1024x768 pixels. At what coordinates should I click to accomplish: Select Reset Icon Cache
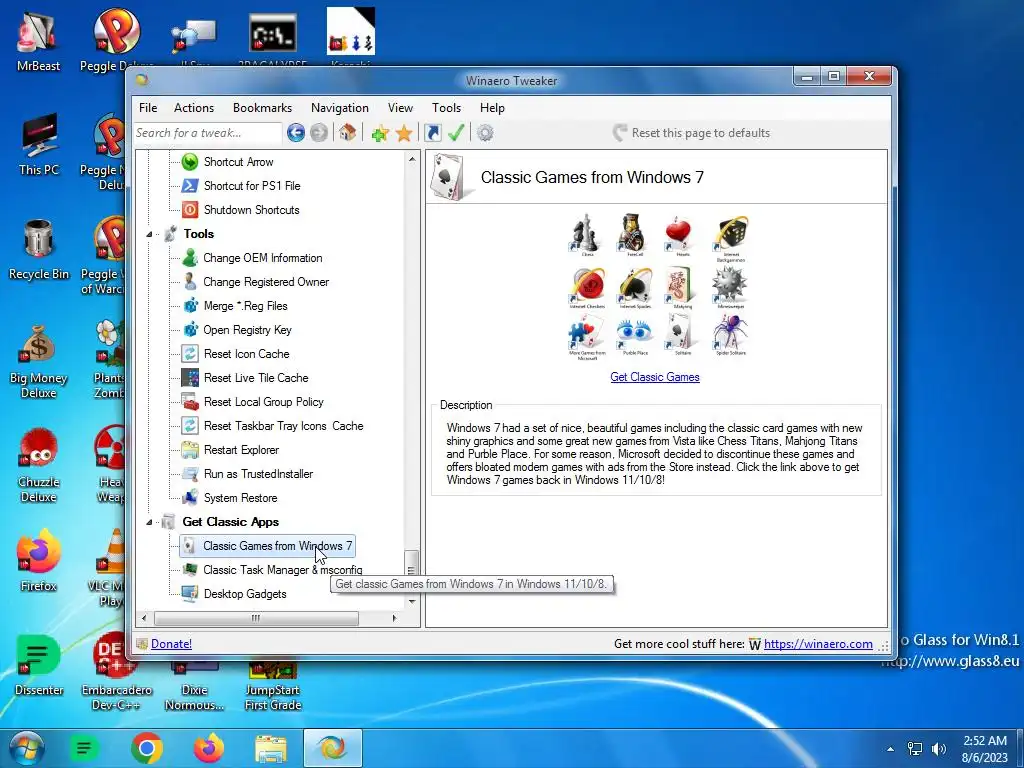point(246,354)
